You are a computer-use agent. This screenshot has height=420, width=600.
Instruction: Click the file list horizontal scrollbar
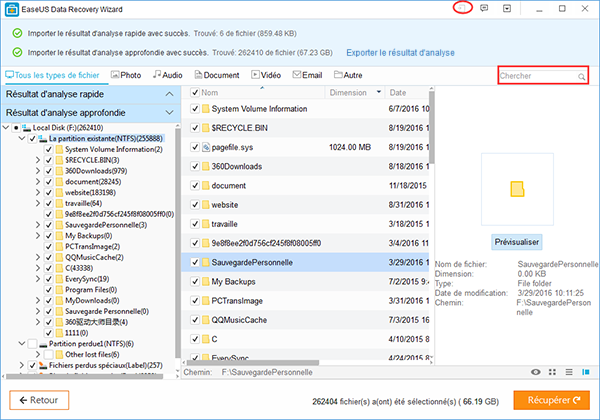pos(253,362)
